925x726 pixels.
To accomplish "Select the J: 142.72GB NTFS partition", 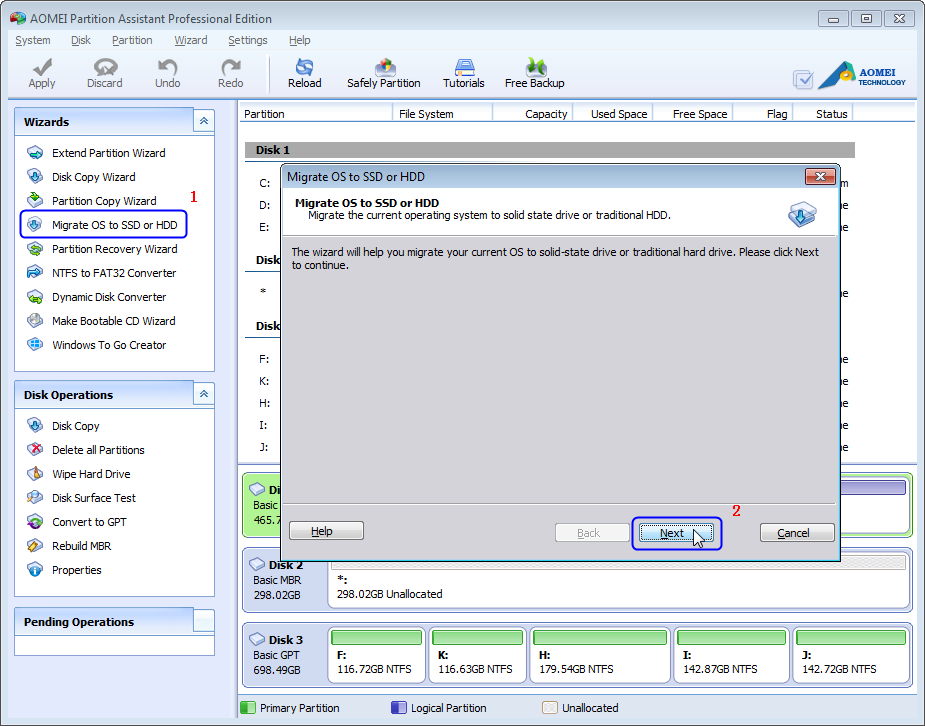I will point(851,655).
